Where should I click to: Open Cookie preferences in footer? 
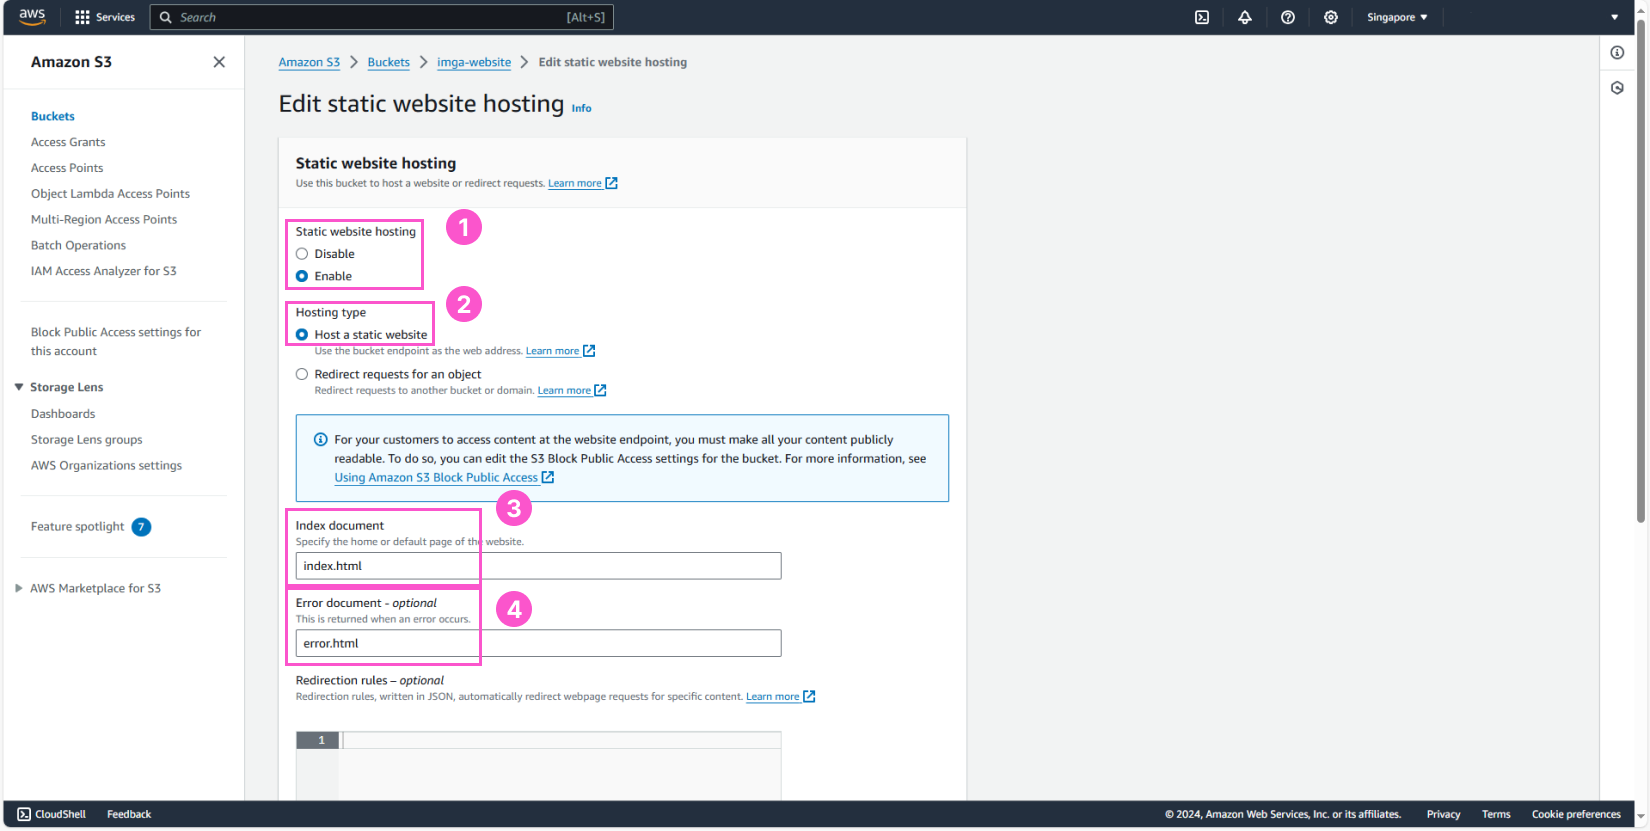1576,814
